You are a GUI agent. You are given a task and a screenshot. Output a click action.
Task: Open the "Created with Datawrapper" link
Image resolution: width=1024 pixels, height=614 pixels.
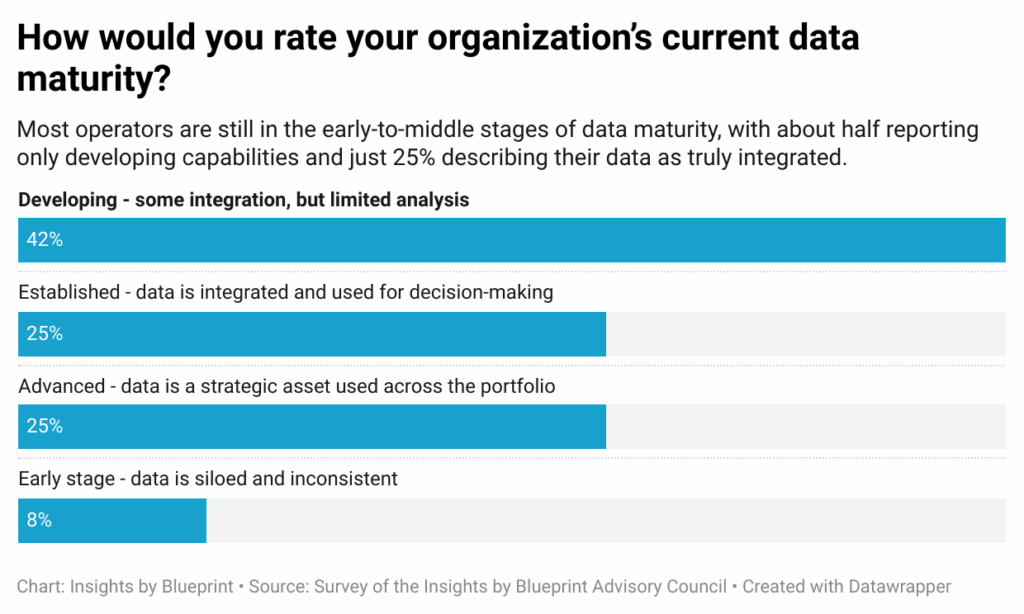(x=846, y=587)
